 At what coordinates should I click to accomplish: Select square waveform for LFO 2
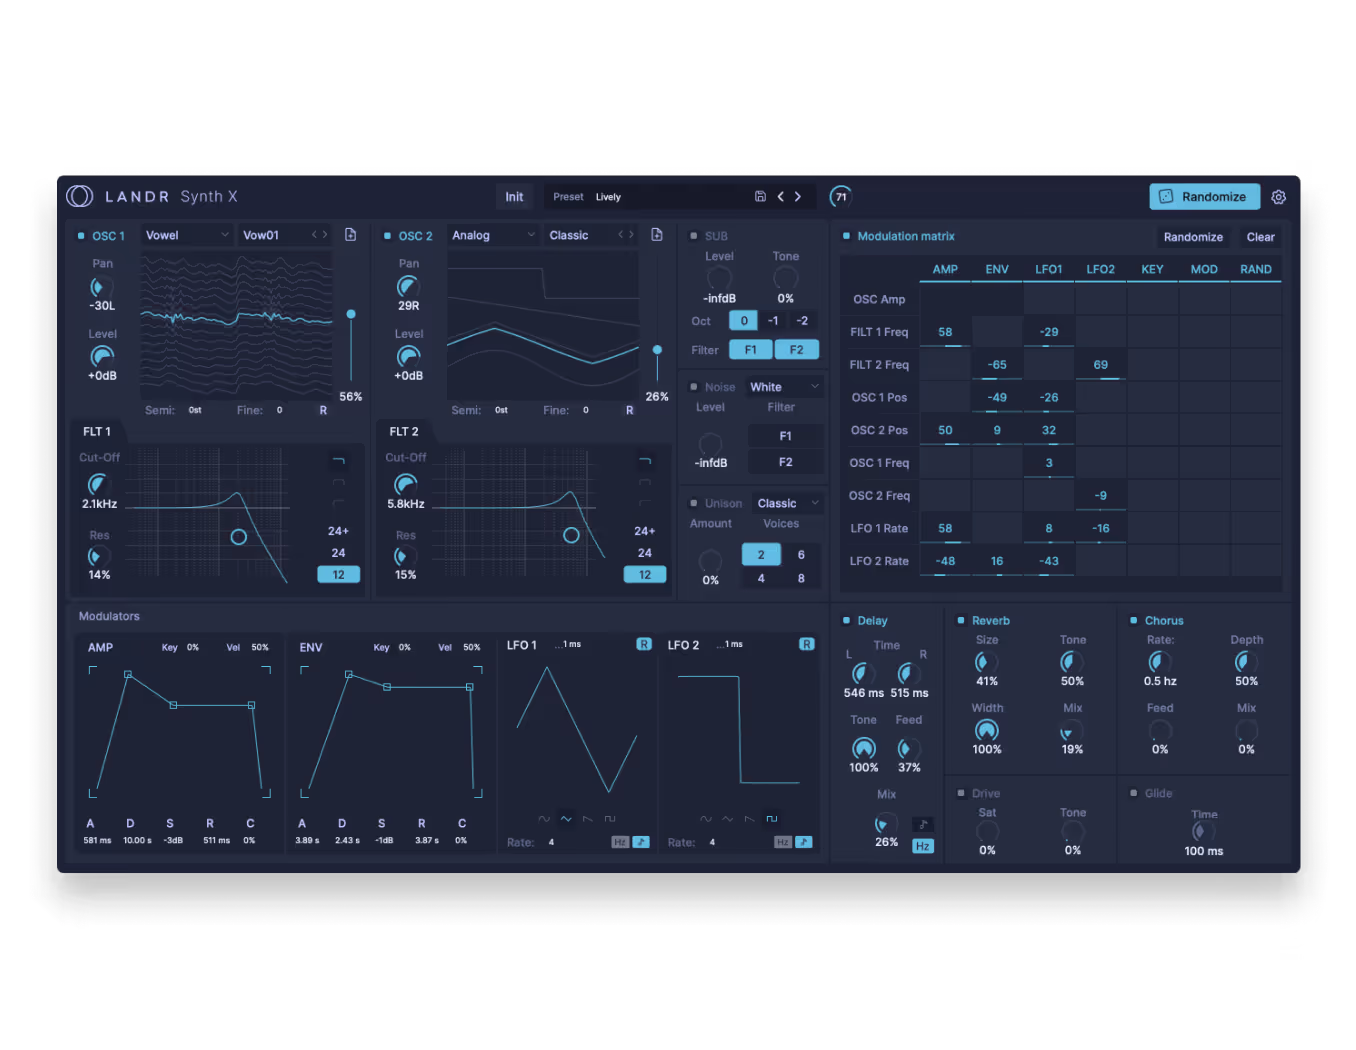click(772, 819)
